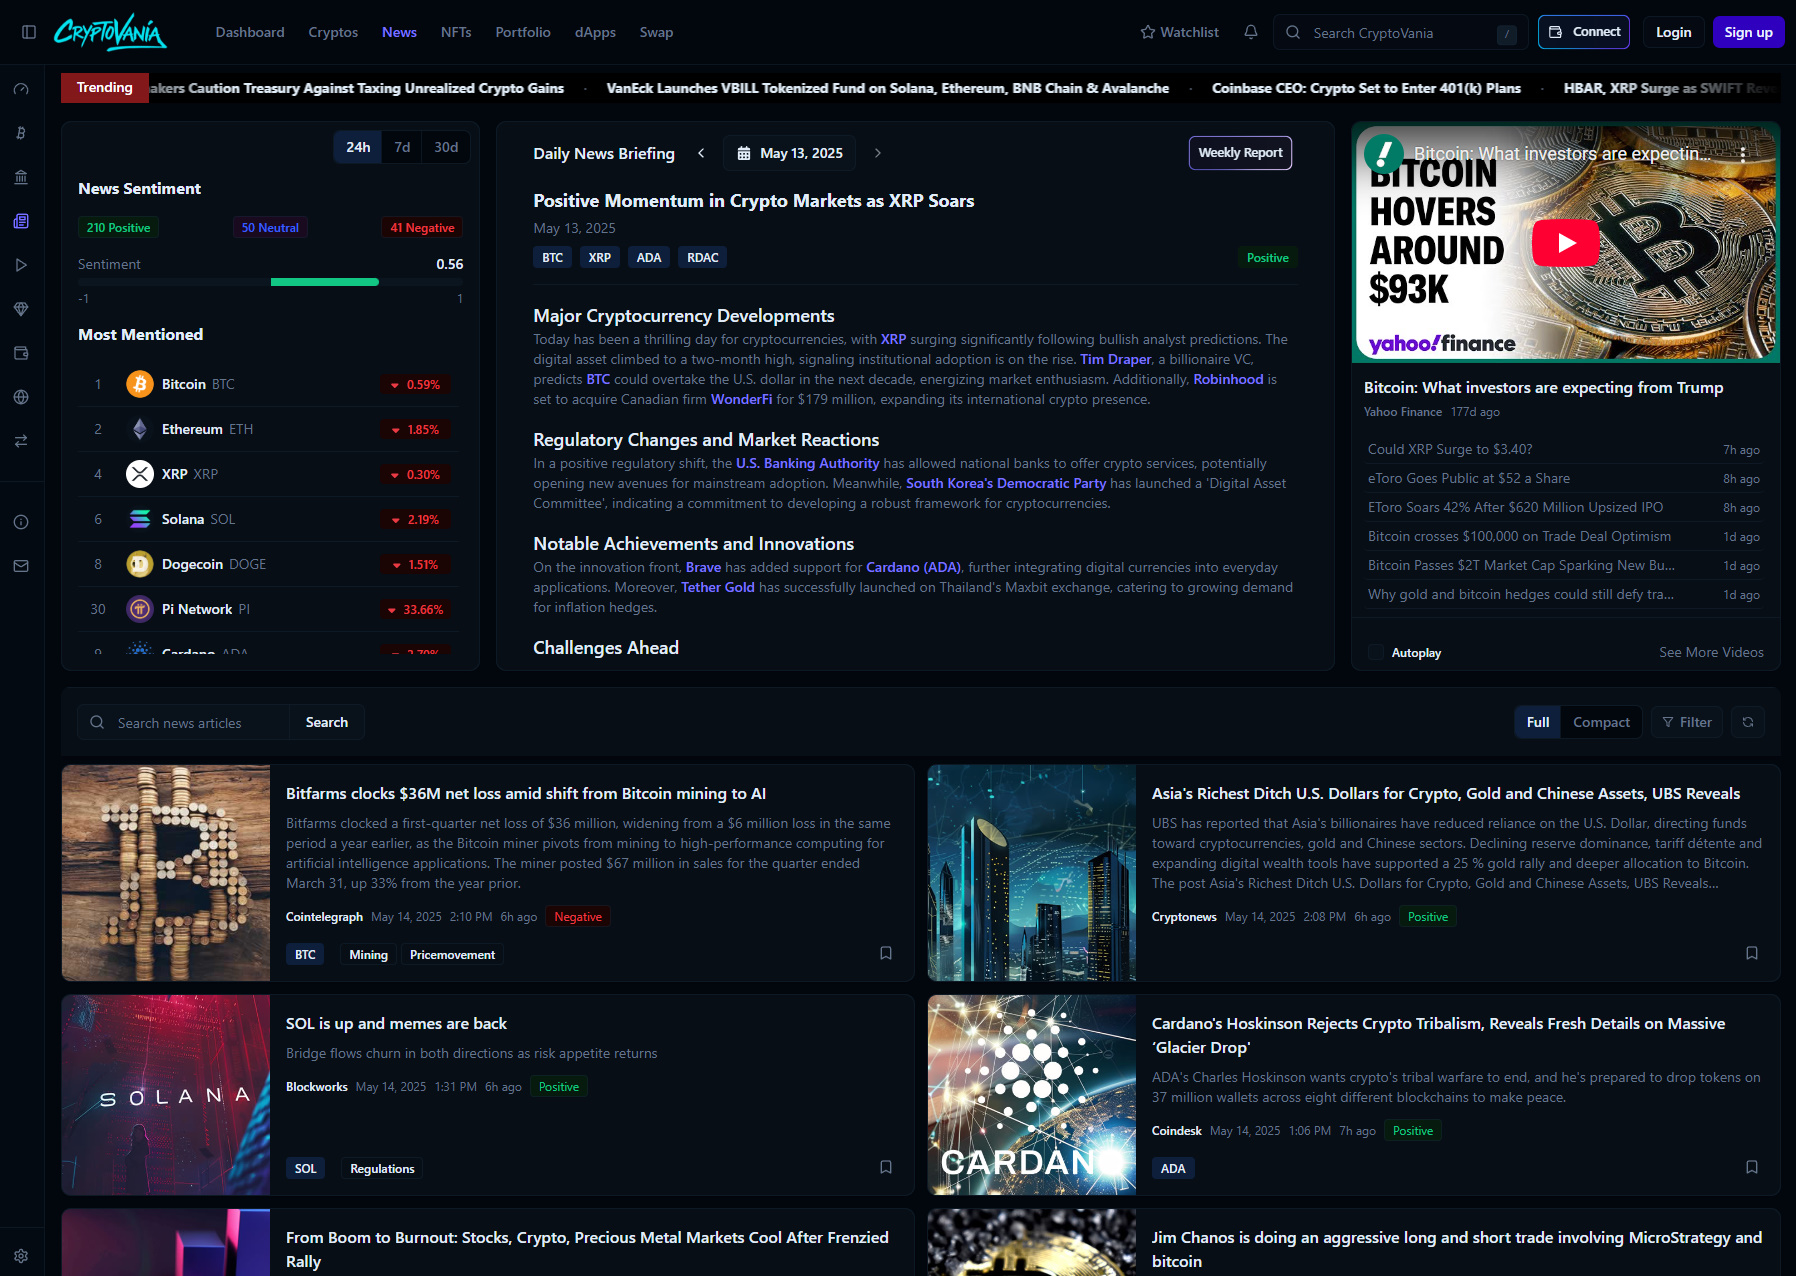Open the video options three-dot menu
Screen dimensions: 1796x1276
[1743, 154]
